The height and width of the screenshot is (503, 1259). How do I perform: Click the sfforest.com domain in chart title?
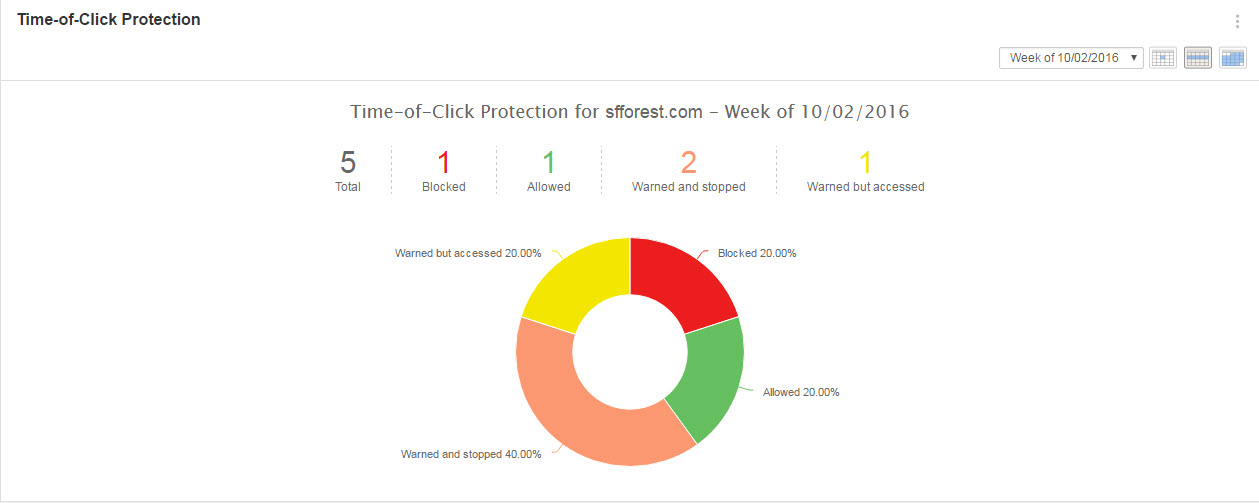point(654,112)
